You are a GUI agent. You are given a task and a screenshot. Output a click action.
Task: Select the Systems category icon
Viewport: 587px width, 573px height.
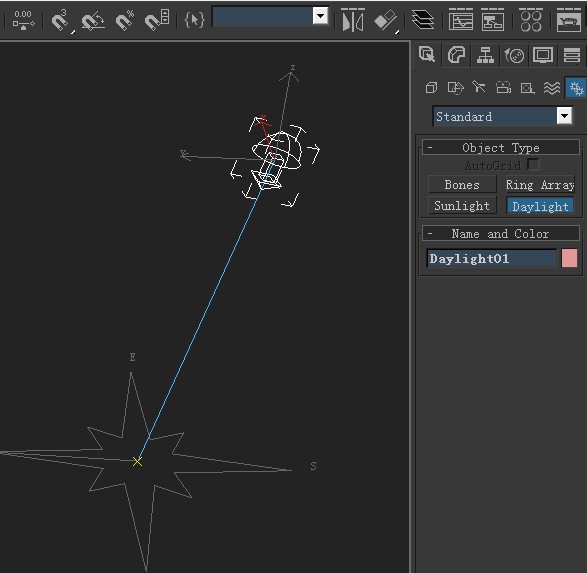point(576,88)
